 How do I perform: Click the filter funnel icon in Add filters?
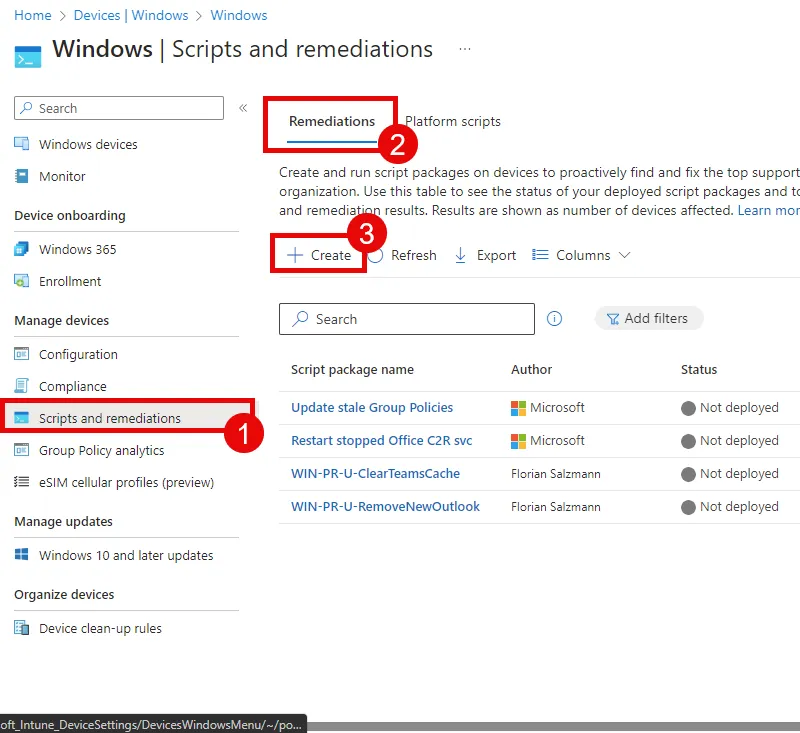coord(613,319)
